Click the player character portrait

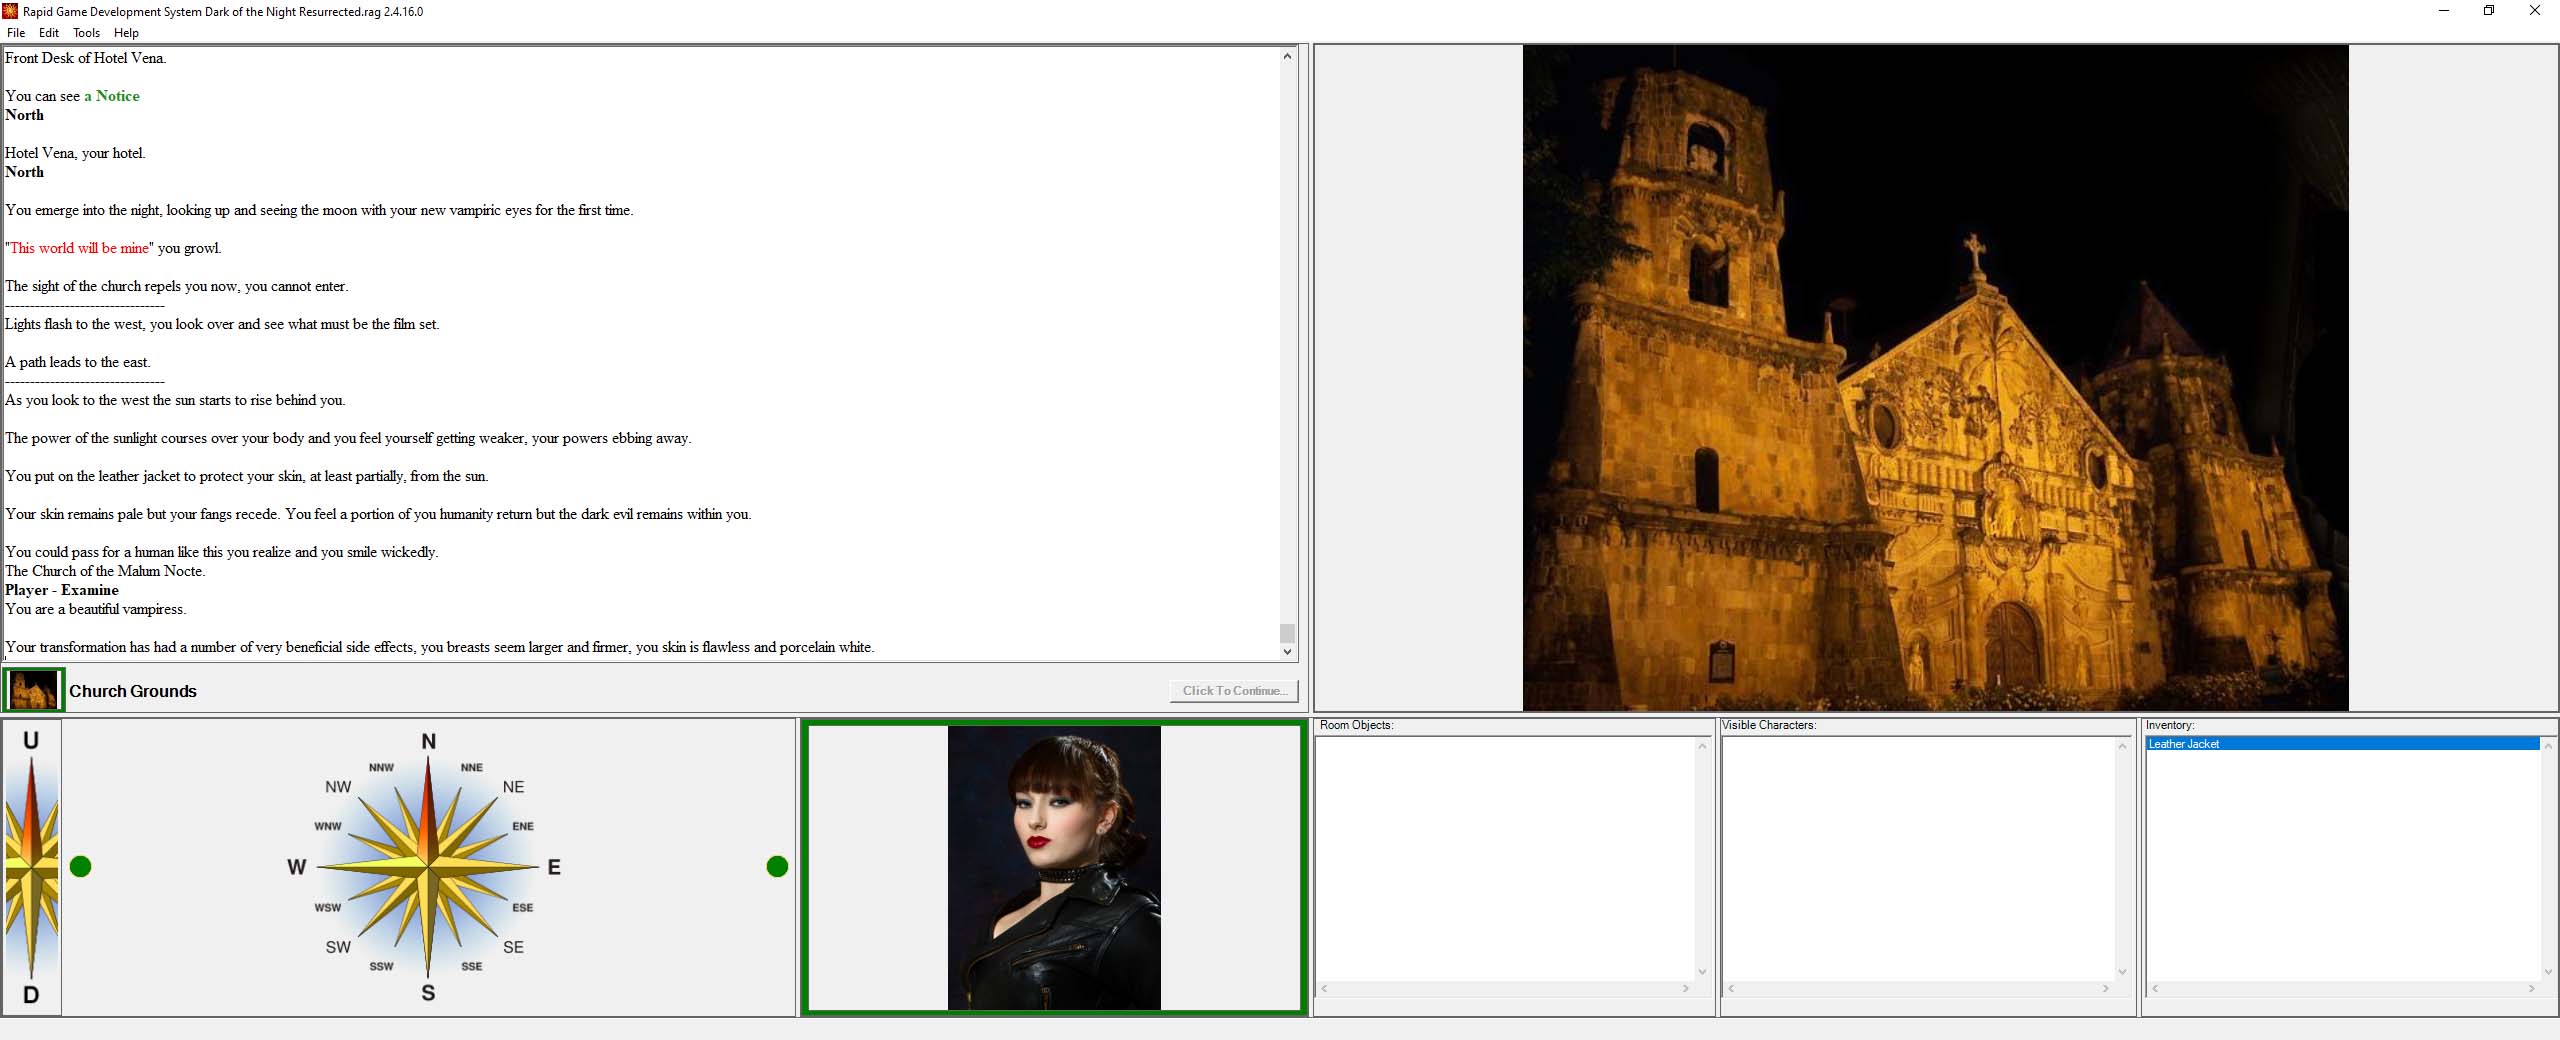click(1054, 868)
